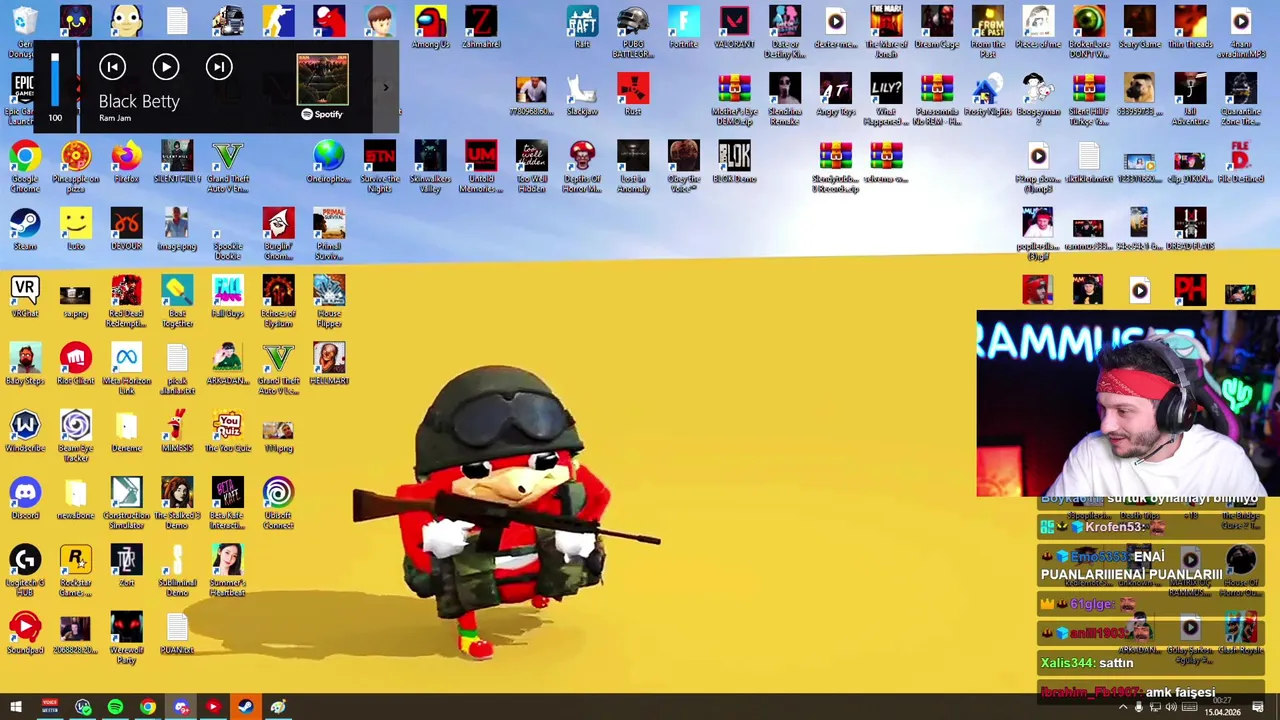Skip to the previous track in media overlay
1280x720 pixels.
click(112, 67)
